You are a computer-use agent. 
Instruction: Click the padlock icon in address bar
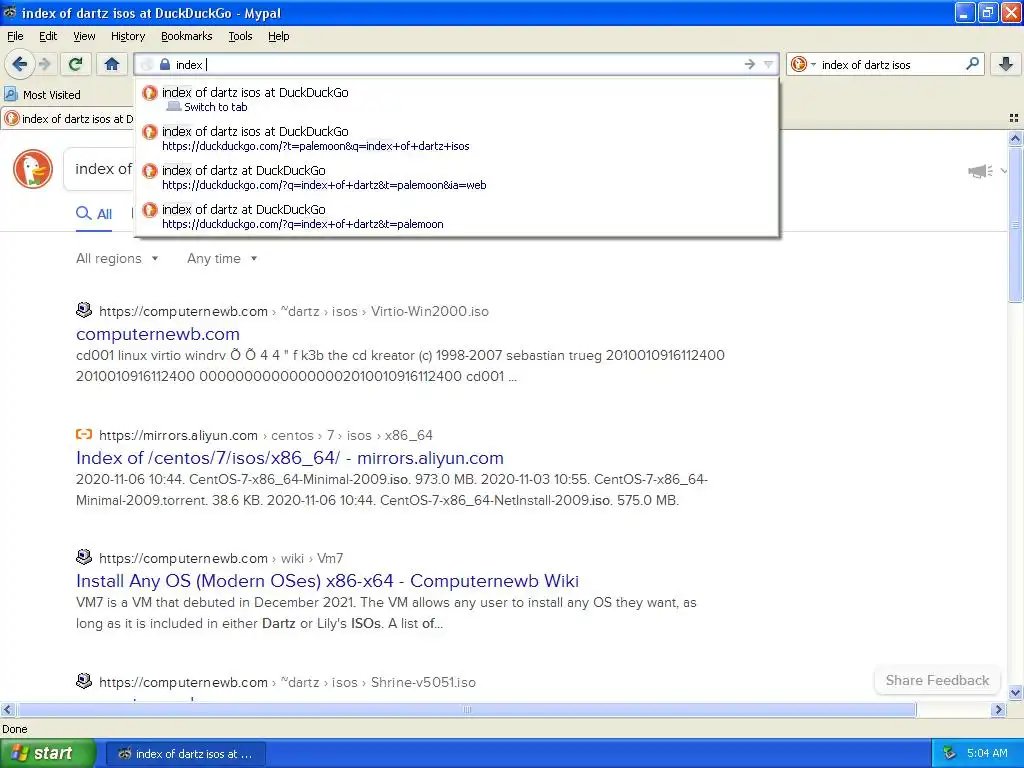165,64
